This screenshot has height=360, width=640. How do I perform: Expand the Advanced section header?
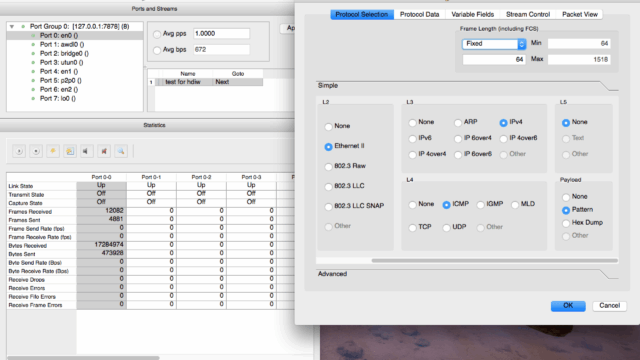point(467,274)
